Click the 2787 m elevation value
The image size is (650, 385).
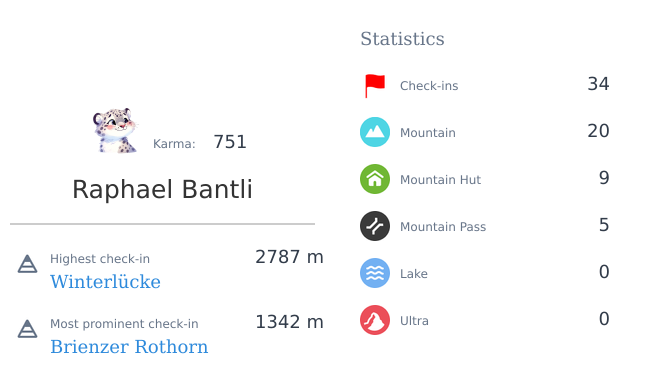(289, 257)
